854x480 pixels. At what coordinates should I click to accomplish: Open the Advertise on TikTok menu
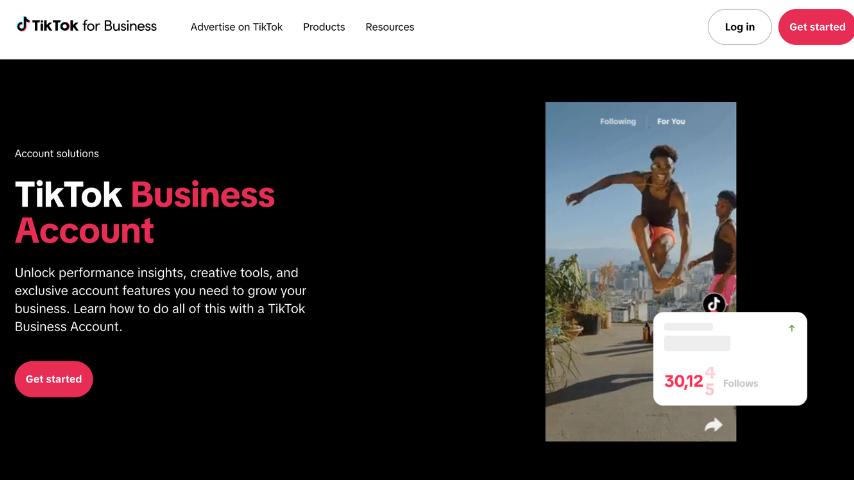coord(236,27)
